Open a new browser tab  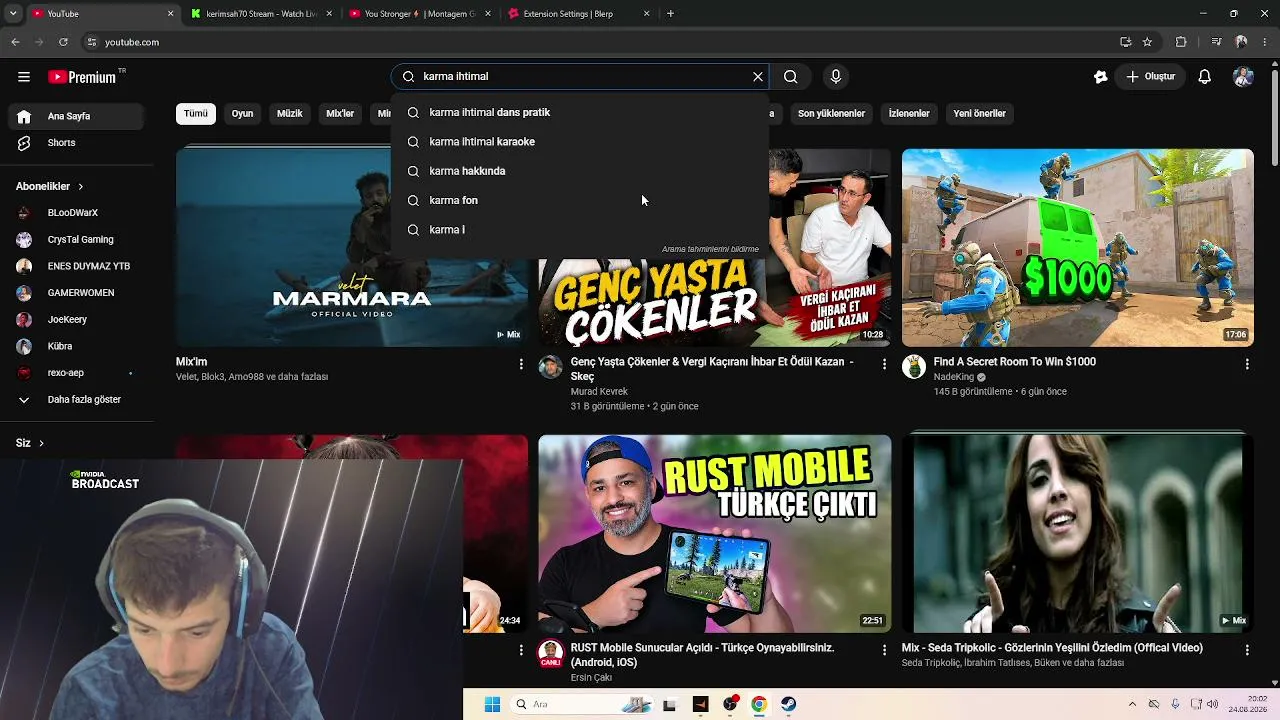coord(670,14)
